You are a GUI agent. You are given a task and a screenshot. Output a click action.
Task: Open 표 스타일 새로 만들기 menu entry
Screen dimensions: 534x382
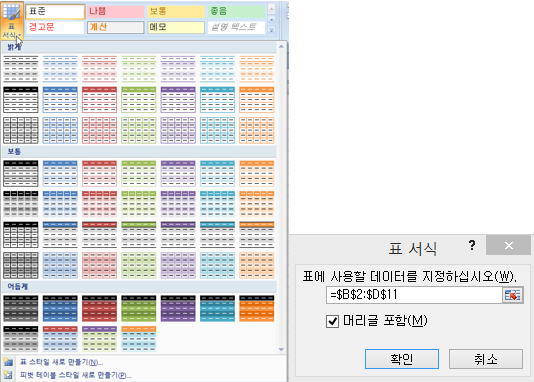click(x=61, y=362)
